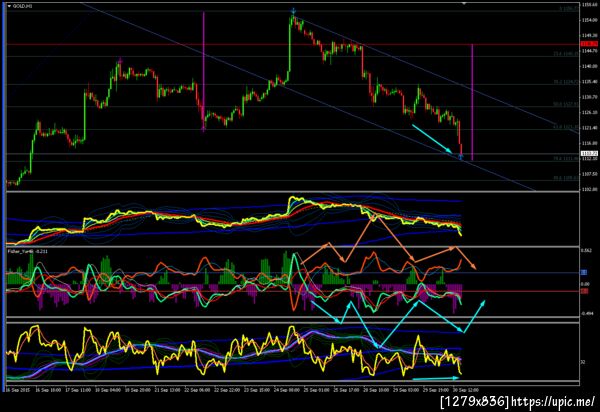The image size is (600, 412).
Task: Click the red price tag on the axis
Action: (589, 44)
